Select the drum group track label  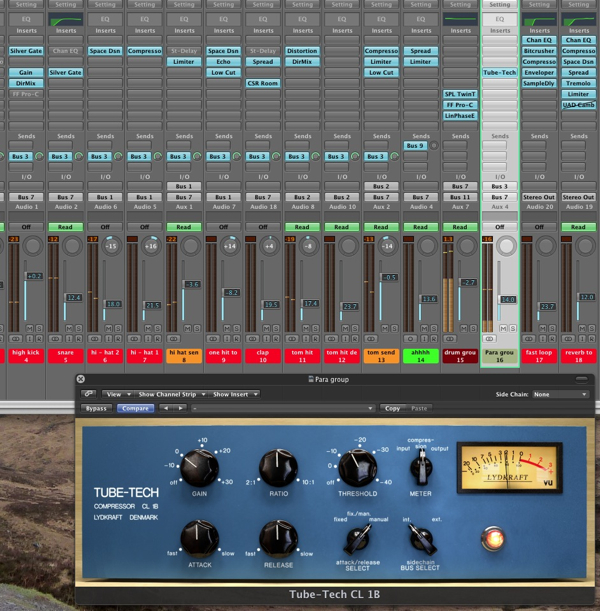[460, 357]
